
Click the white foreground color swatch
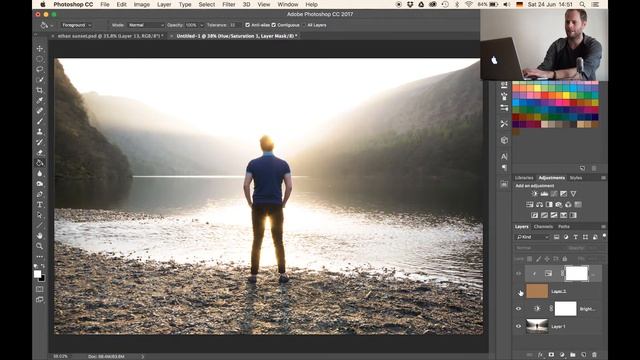(38, 274)
